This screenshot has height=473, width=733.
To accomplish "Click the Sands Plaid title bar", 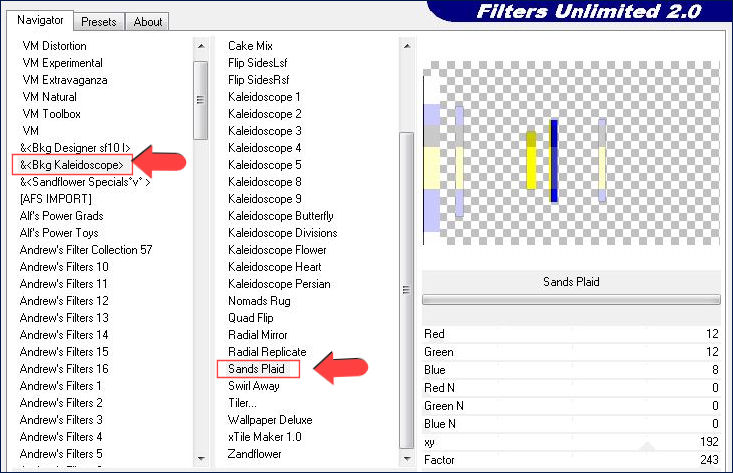I will 571,282.
